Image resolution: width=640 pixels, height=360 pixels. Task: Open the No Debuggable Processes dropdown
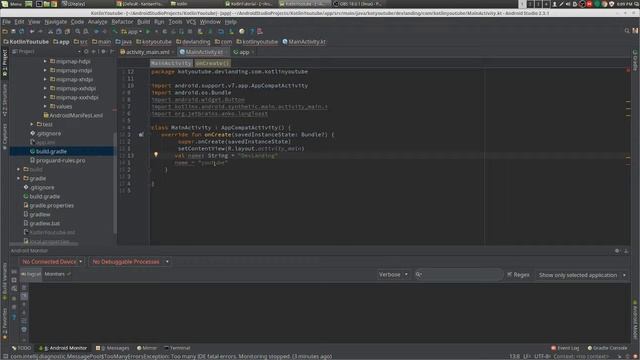[129, 262]
